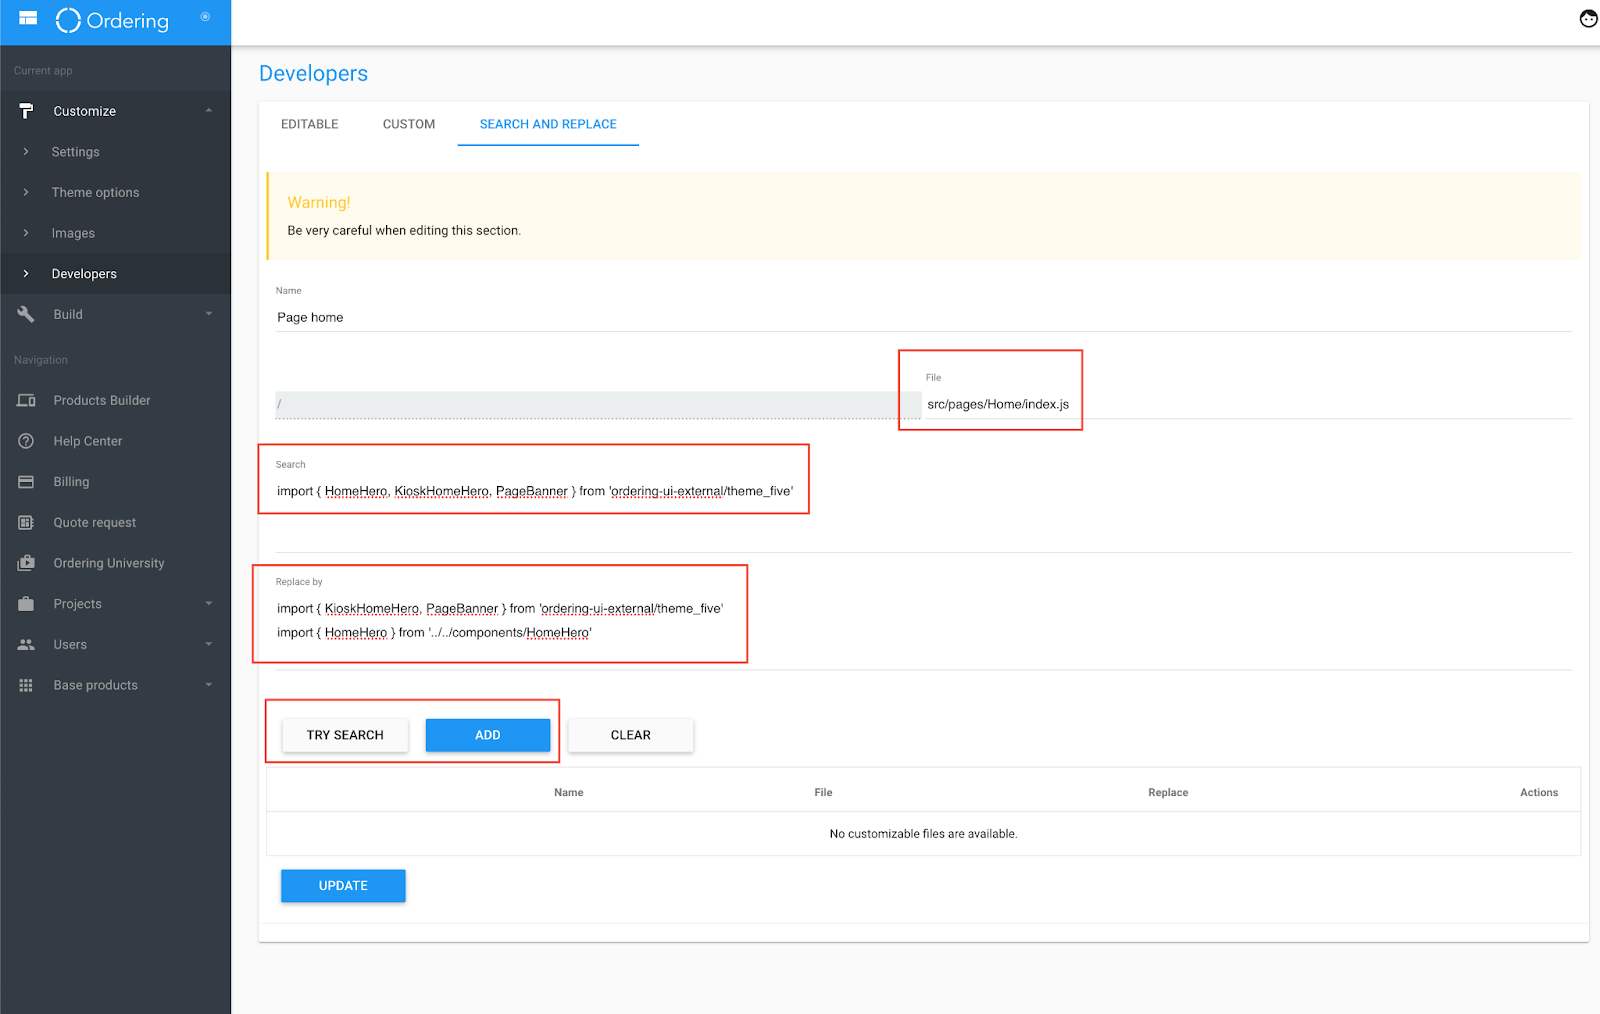Click the Help Center question mark icon
Viewport: 1600px width, 1014px height.
coord(26,441)
